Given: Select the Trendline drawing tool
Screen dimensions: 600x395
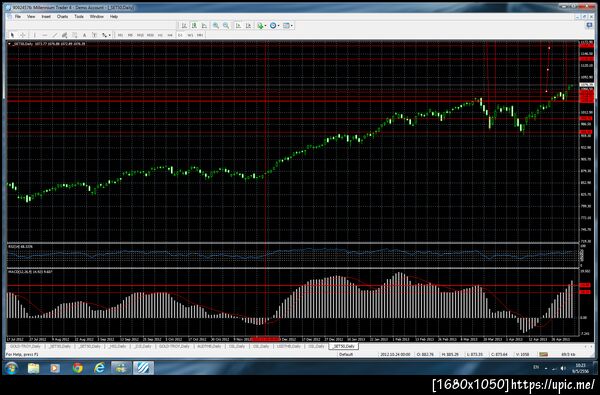Looking at the screenshot, I should [55, 35].
